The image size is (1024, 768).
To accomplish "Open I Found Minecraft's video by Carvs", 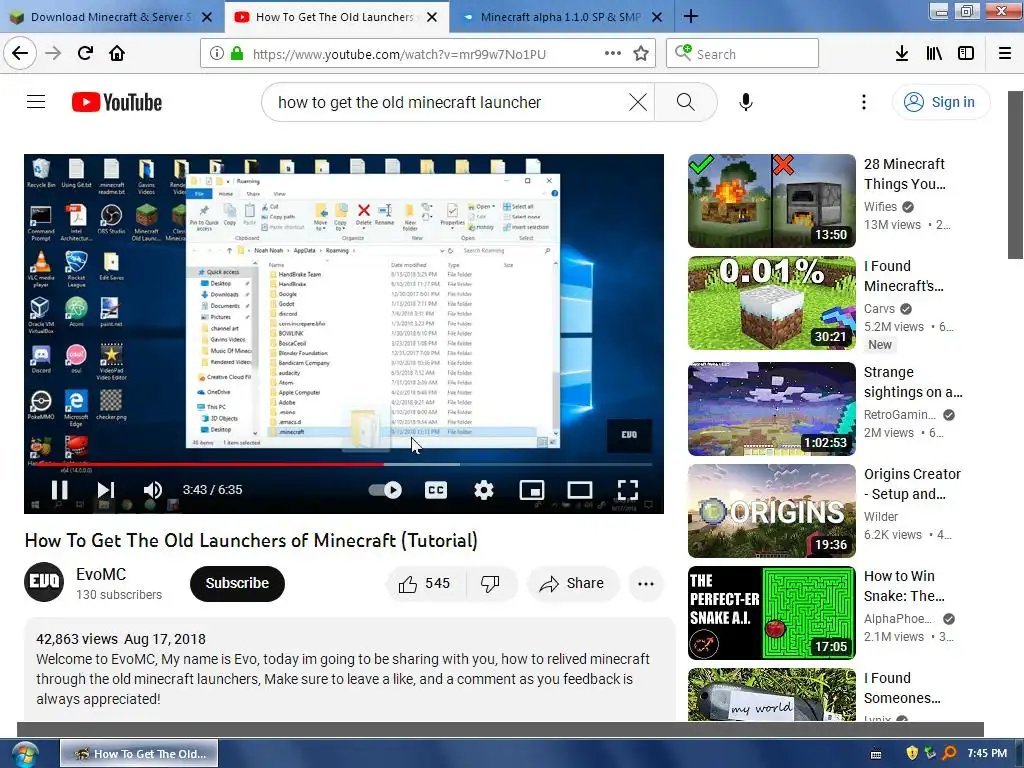I will (x=771, y=303).
